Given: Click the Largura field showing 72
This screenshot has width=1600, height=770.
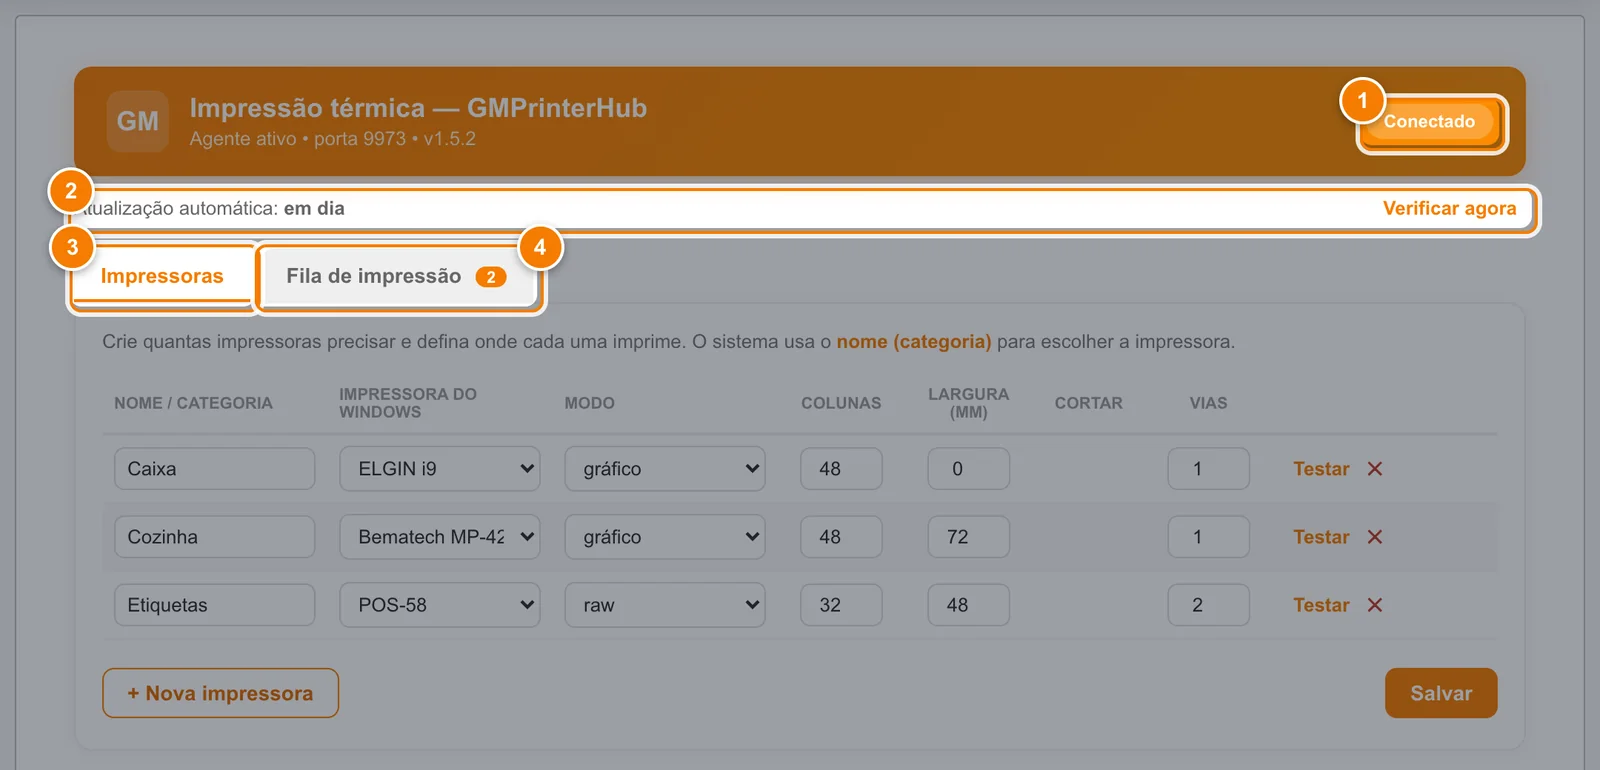Looking at the screenshot, I should (968, 537).
